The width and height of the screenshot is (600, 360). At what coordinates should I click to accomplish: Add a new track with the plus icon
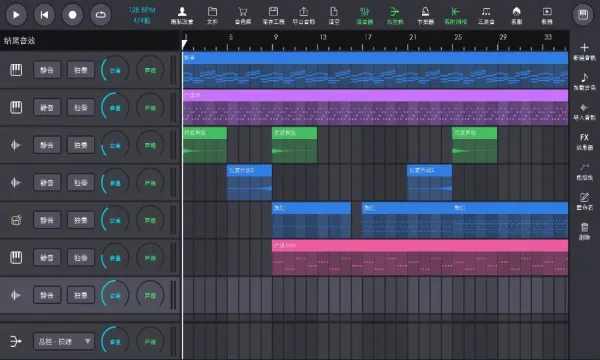(x=584, y=52)
